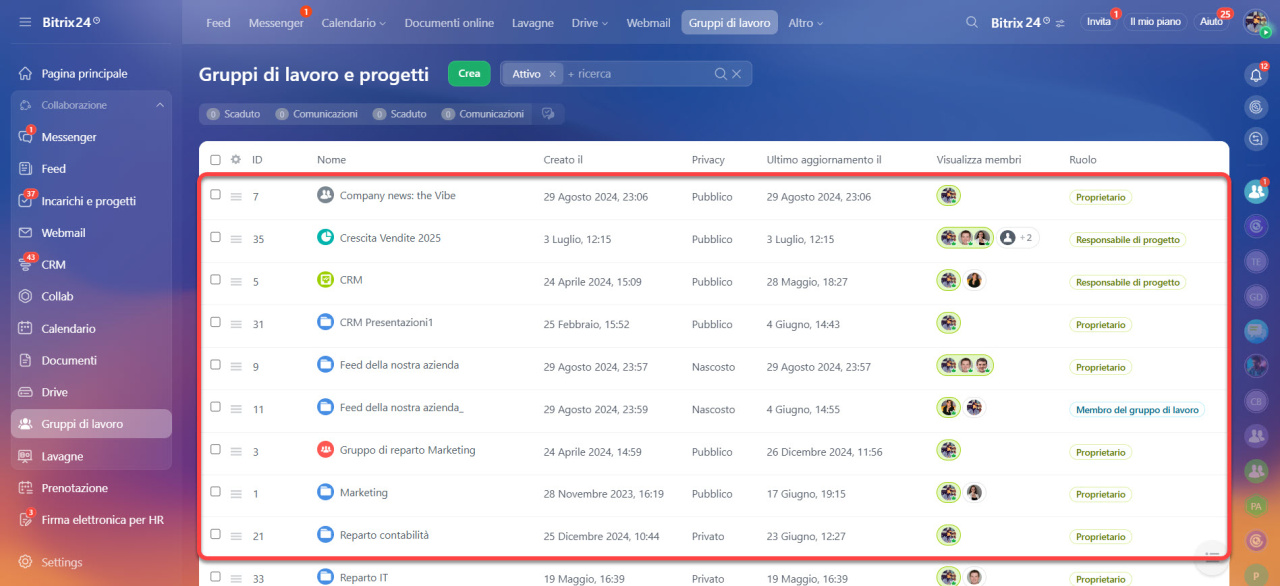Click the first Scaduto counter
Viewport: 1280px width, 586px height.
[x=233, y=114]
